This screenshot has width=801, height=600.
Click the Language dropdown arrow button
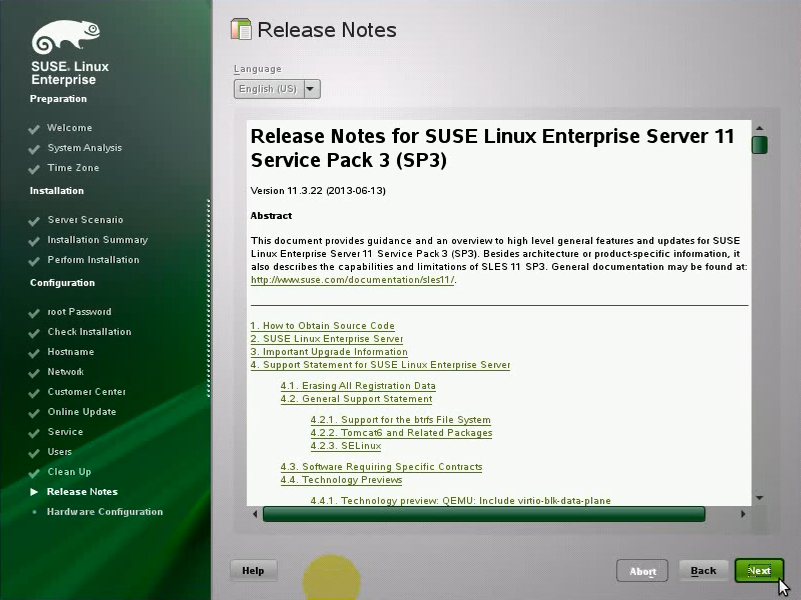312,89
